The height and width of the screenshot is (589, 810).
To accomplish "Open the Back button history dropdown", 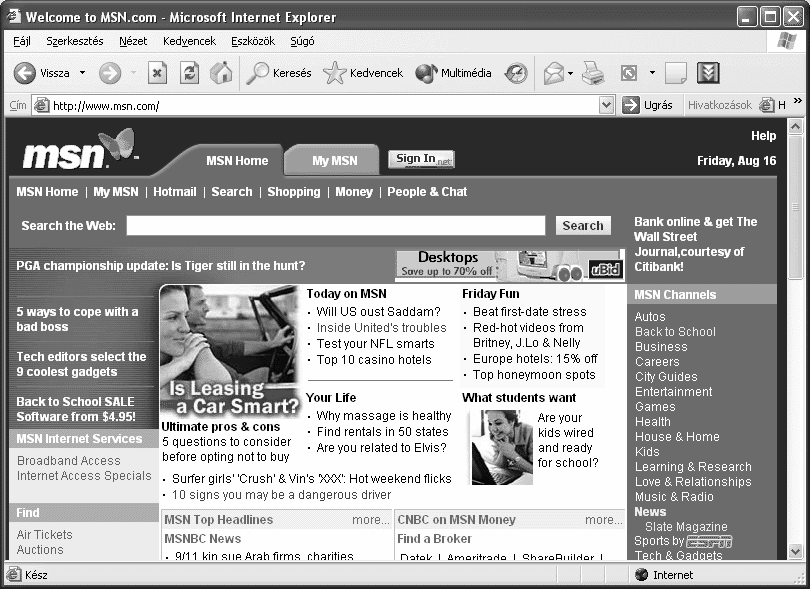I will pyautogui.click(x=82, y=73).
